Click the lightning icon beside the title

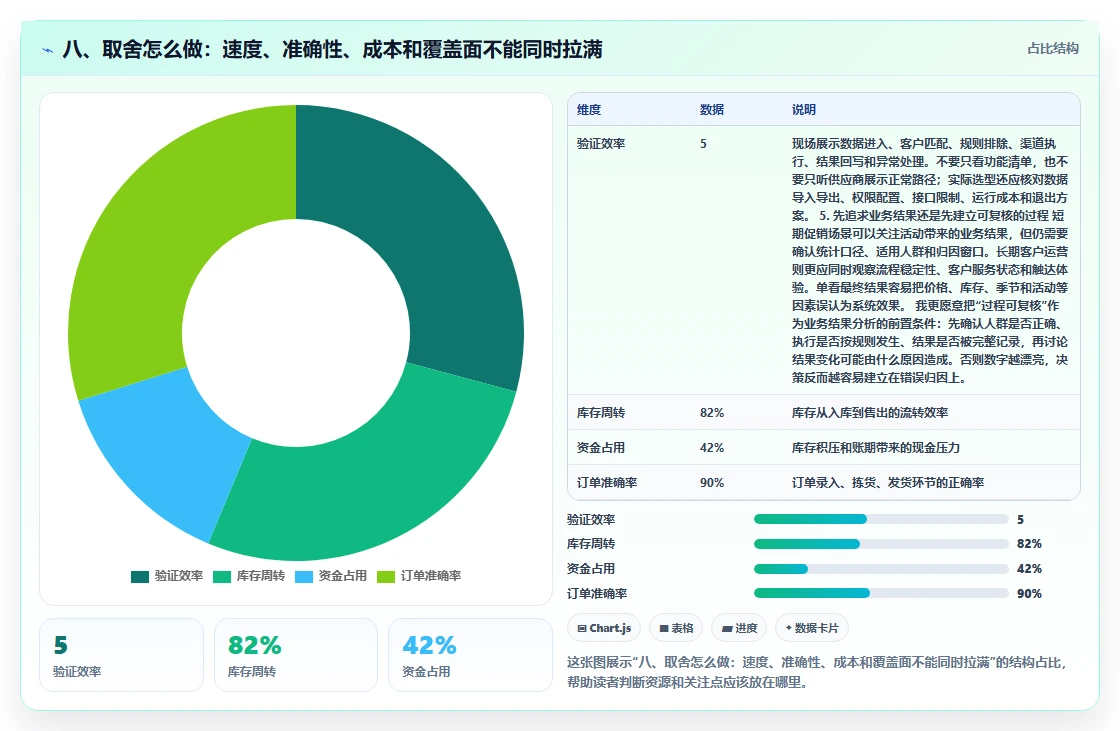pos(48,51)
